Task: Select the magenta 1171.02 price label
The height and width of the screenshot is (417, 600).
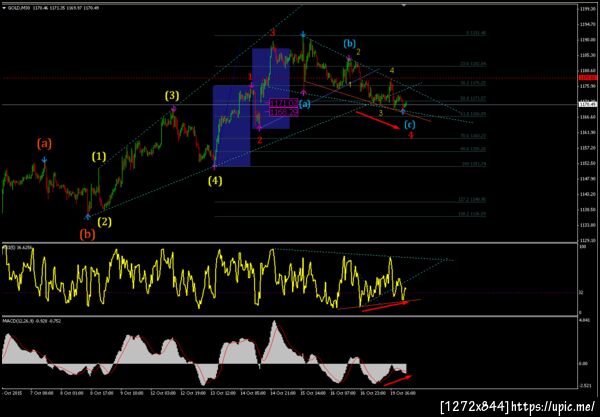Action: [284, 103]
